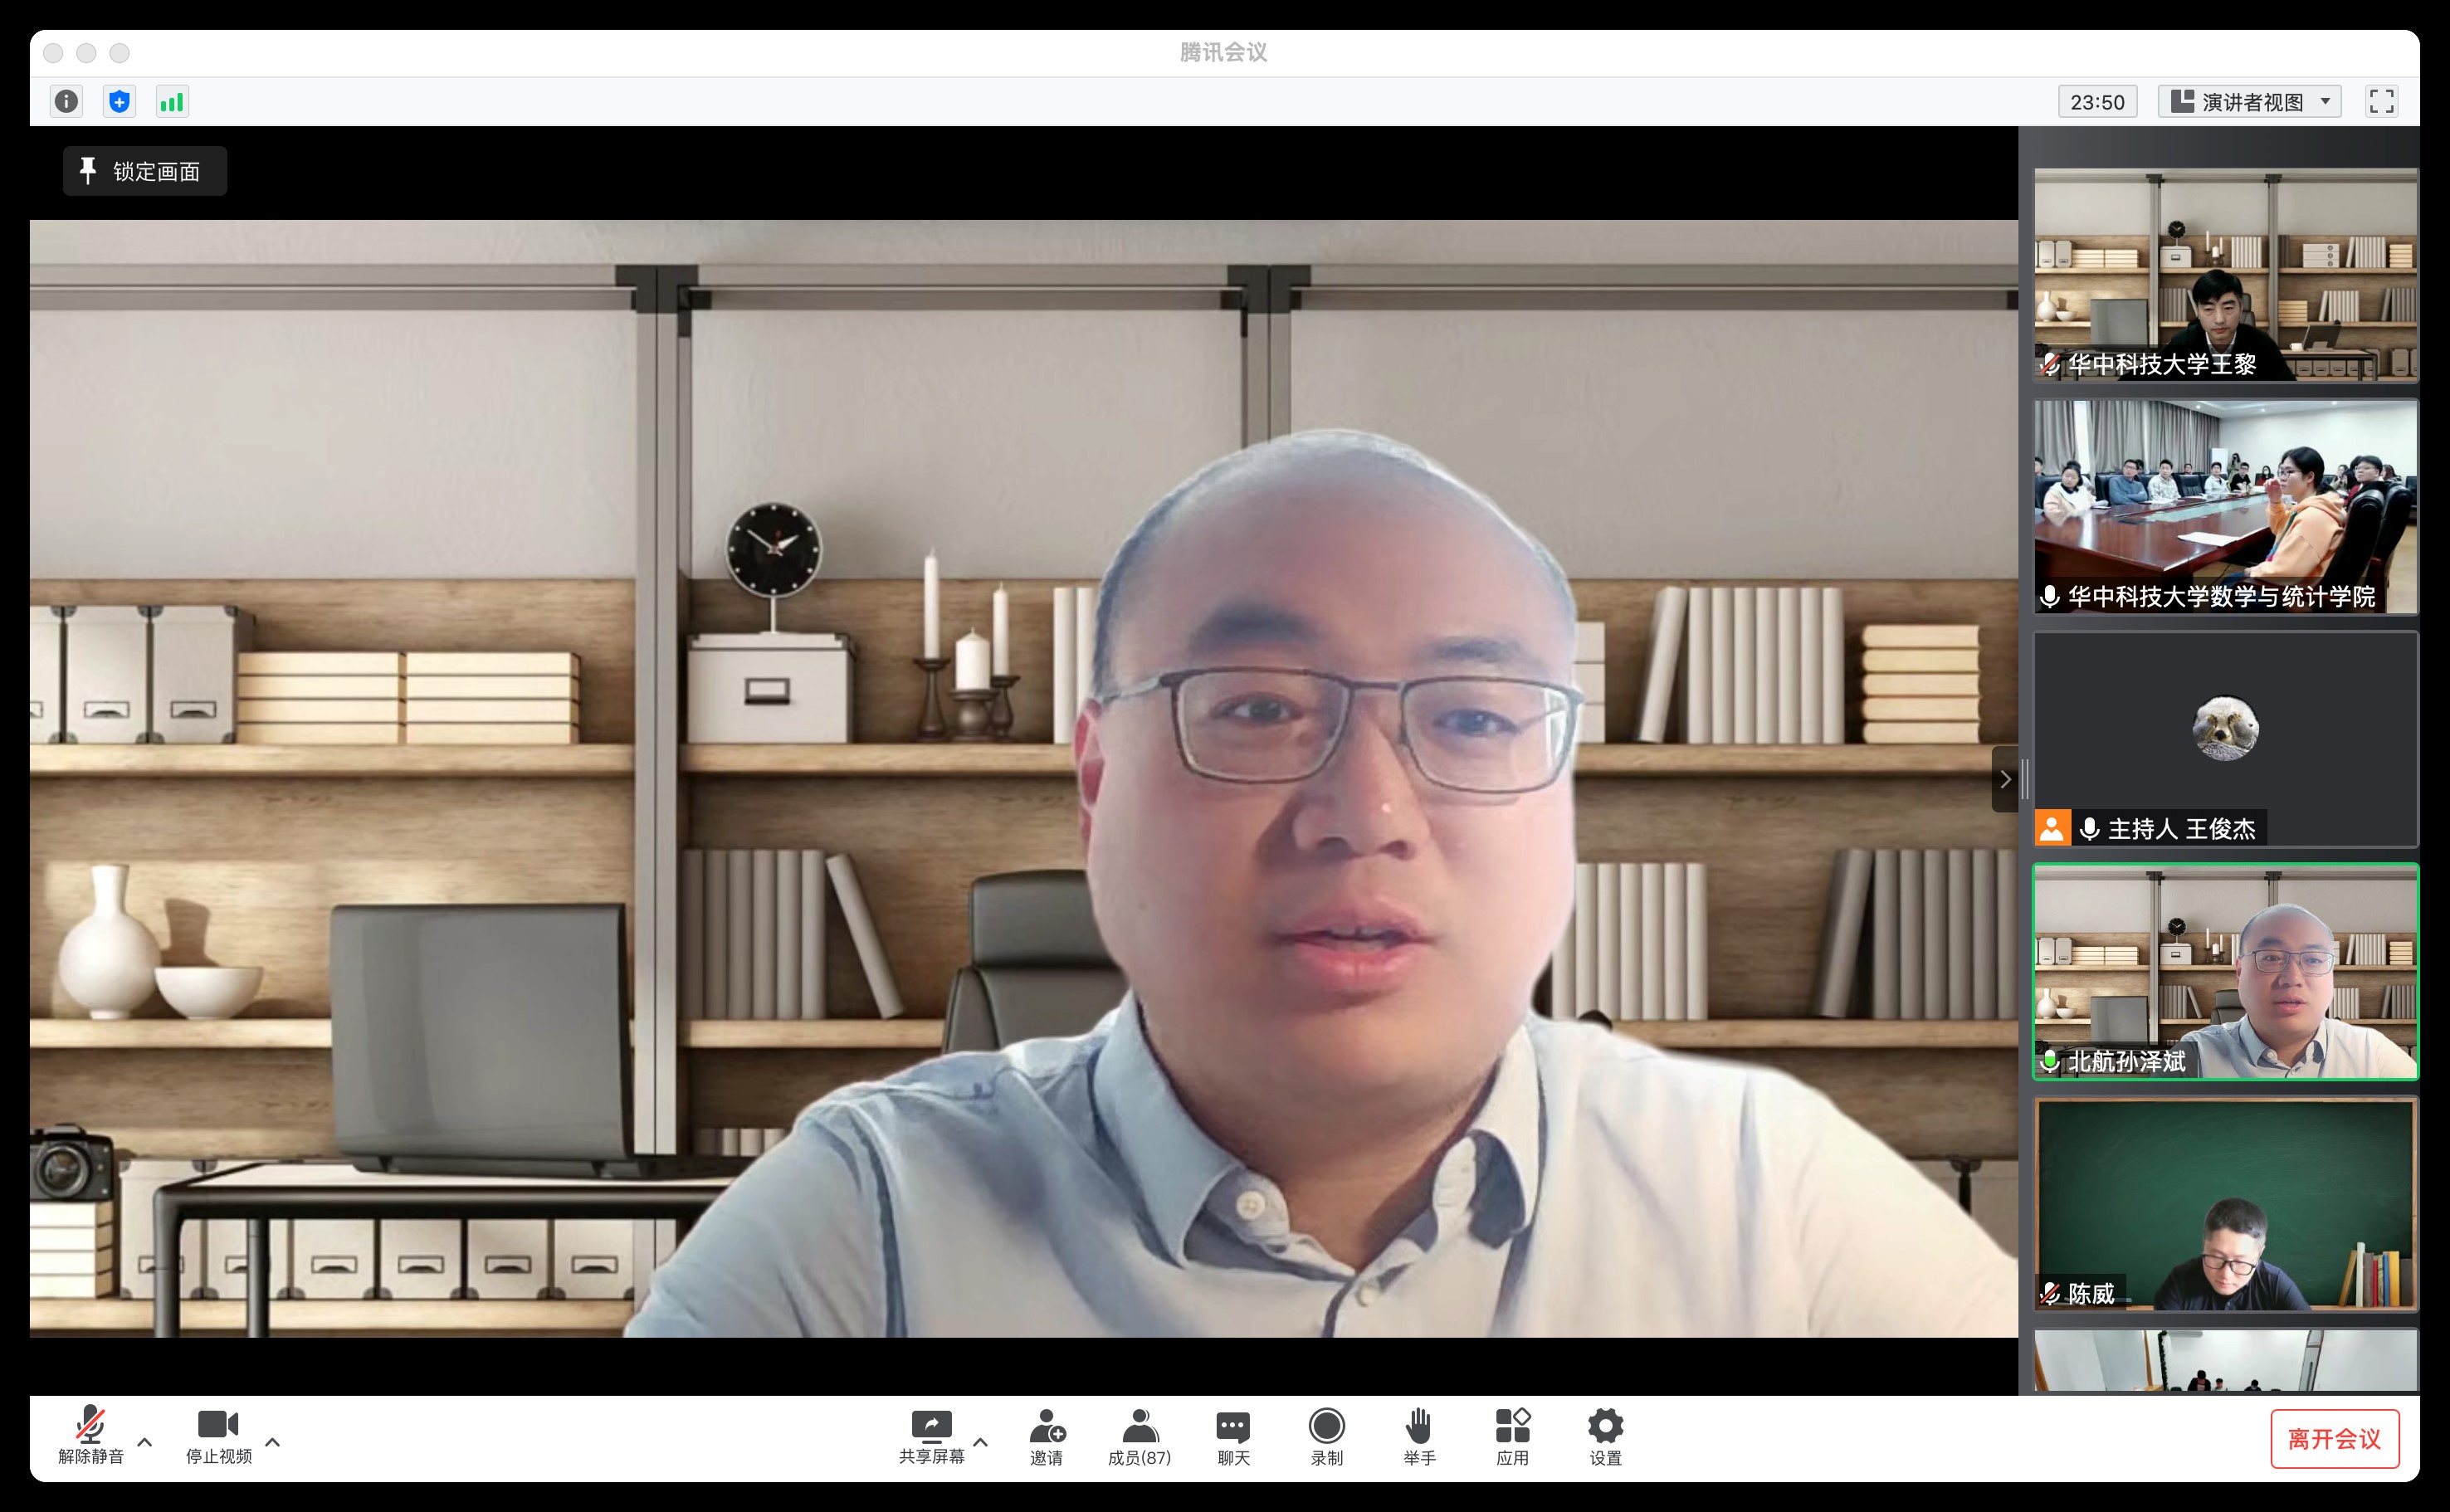The height and width of the screenshot is (1512, 2450).
Task: Click the main speaker video
Action: pos(1024,778)
